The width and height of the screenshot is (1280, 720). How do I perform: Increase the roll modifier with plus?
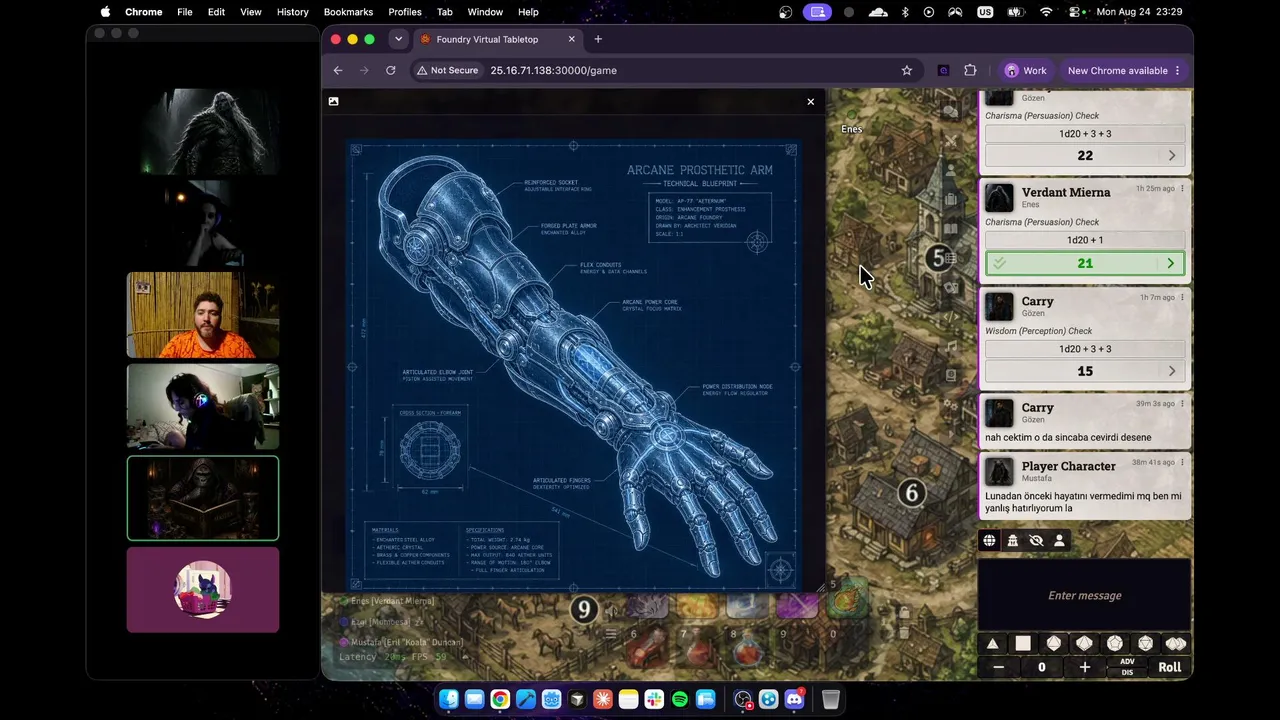pyautogui.click(x=1084, y=667)
